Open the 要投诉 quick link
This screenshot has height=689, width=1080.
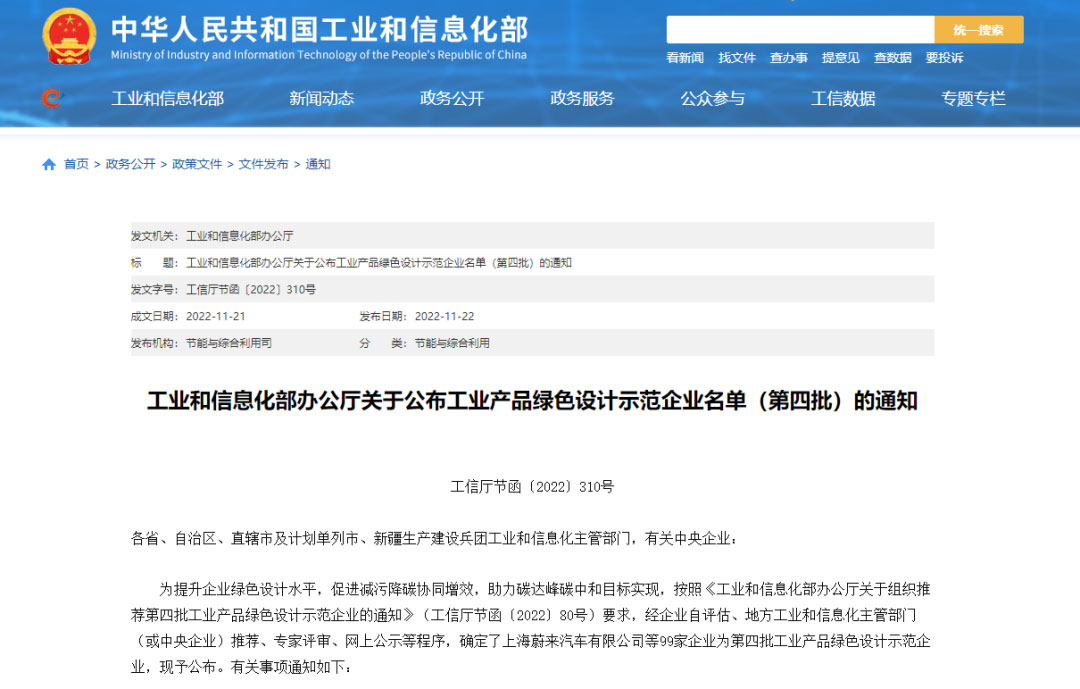945,58
